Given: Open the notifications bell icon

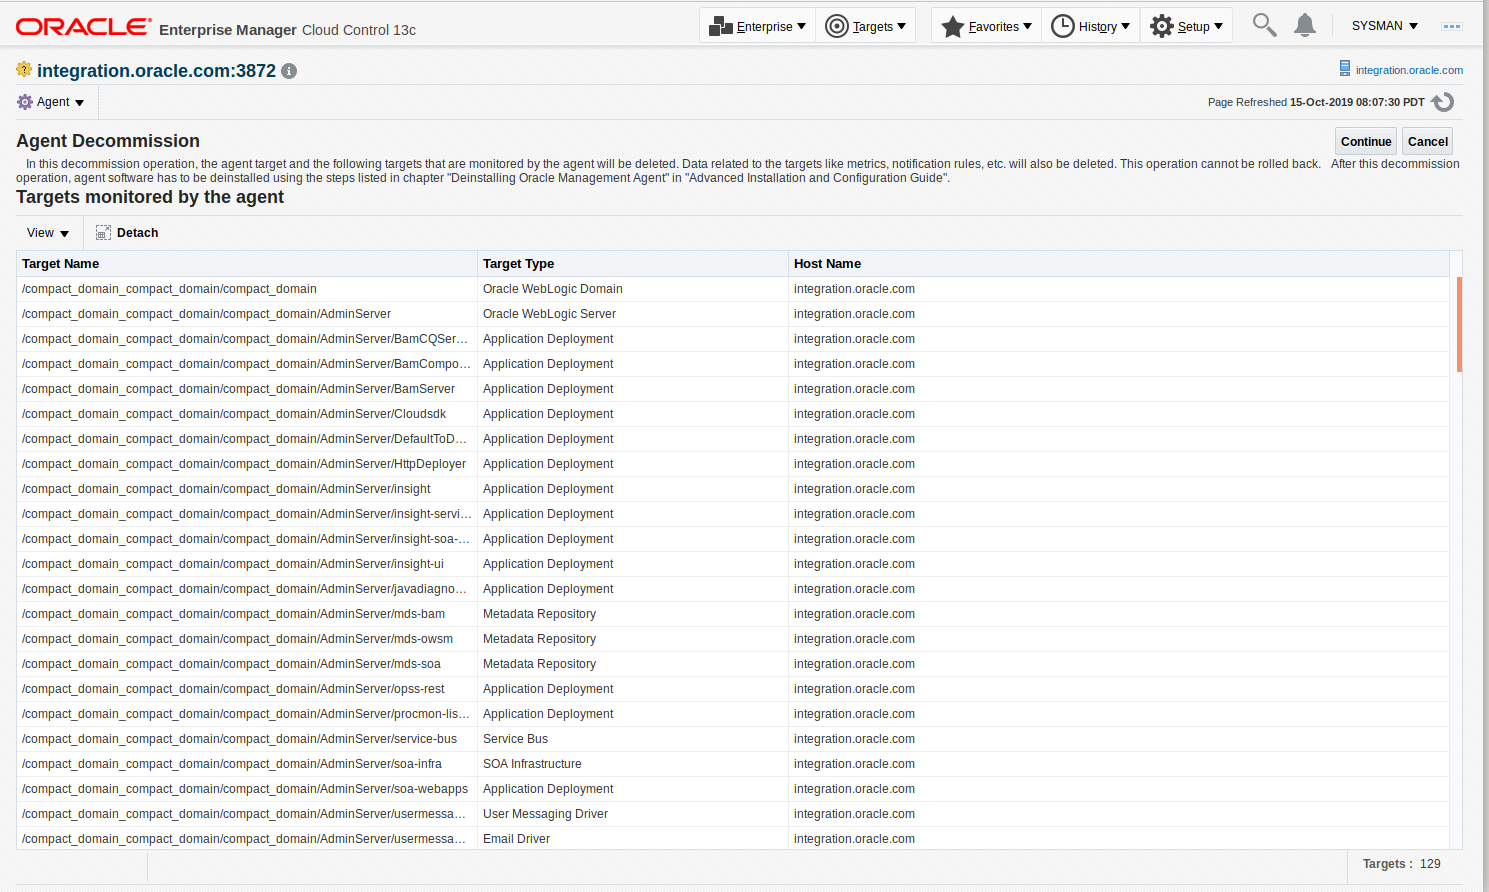Looking at the screenshot, I should point(1304,25).
